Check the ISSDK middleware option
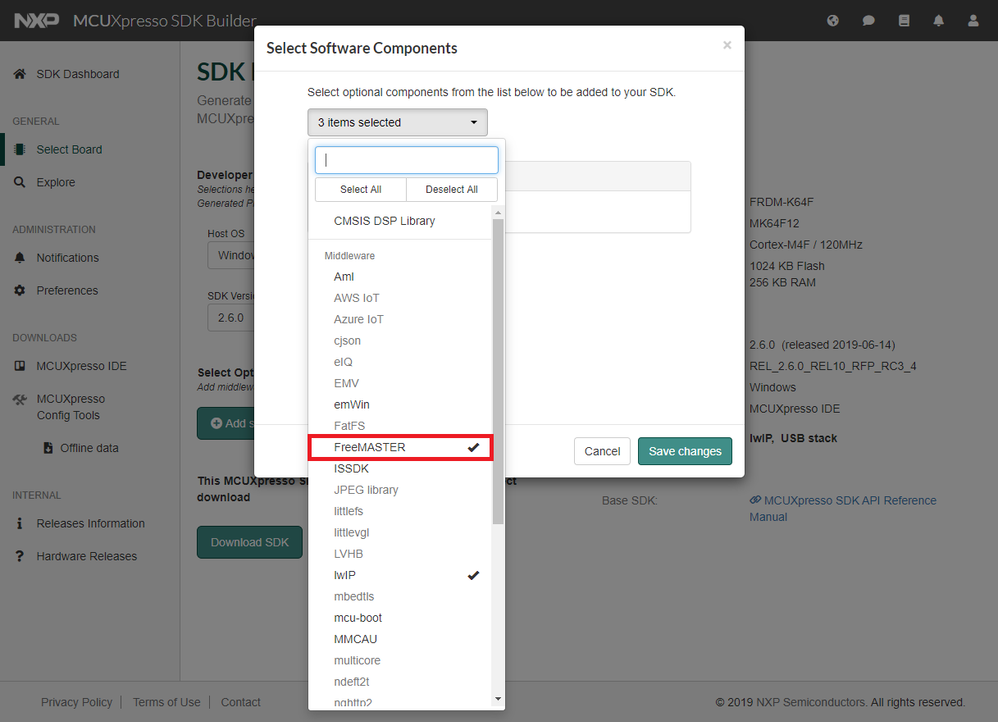 (x=400, y=469)
